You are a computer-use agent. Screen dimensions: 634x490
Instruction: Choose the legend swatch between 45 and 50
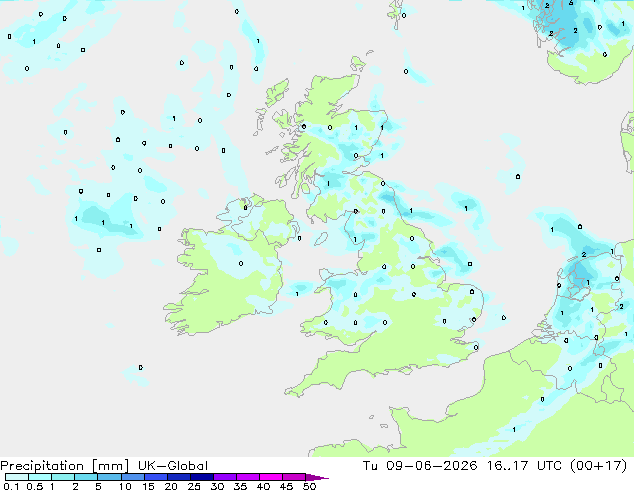[294, 477]
